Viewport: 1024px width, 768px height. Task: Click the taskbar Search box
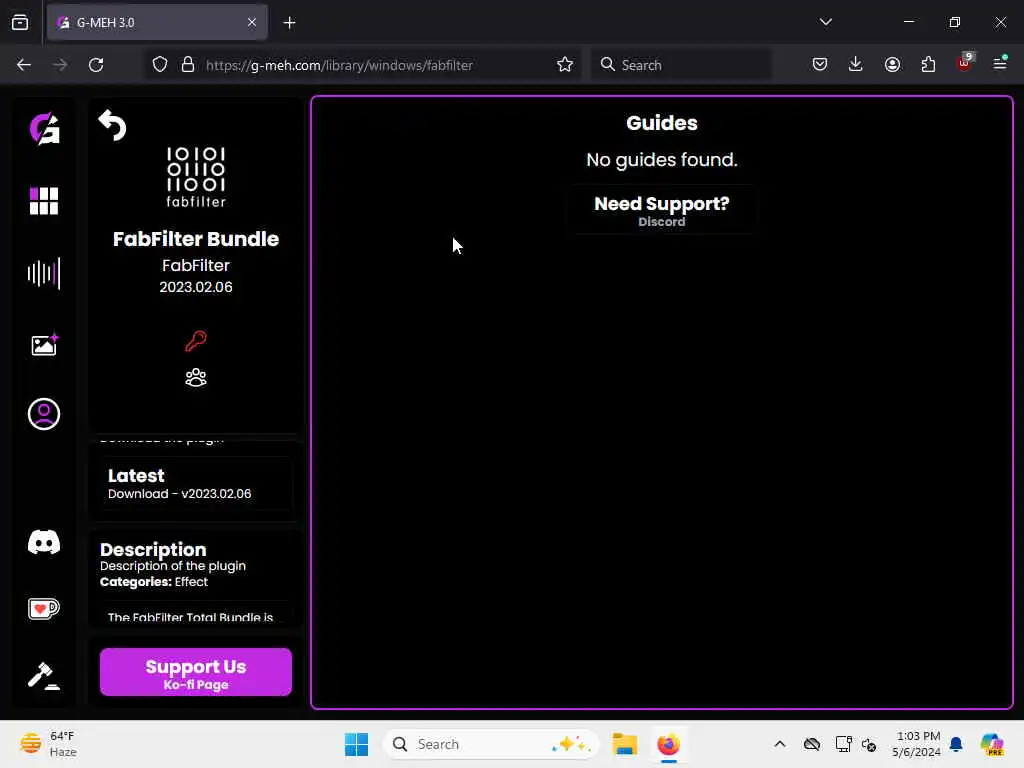point(491,744)
